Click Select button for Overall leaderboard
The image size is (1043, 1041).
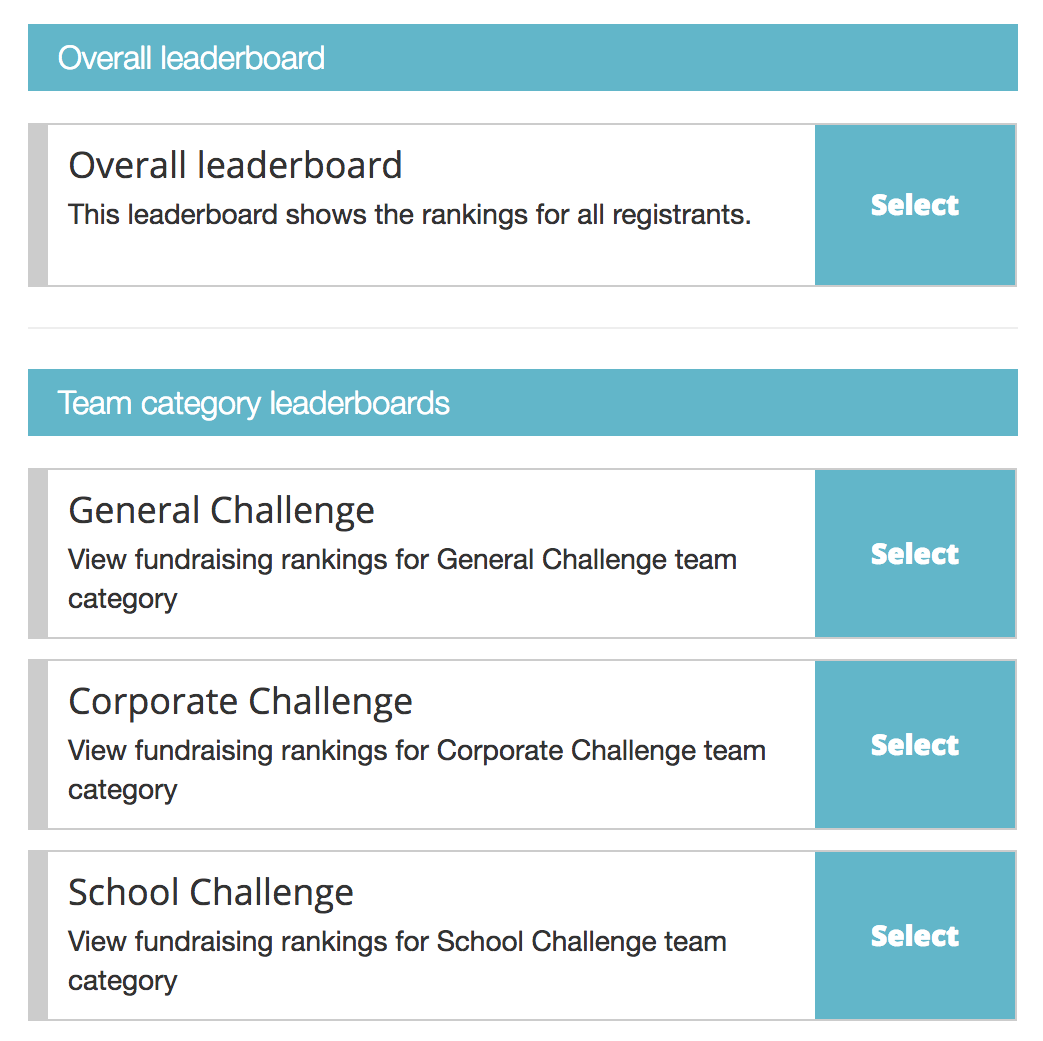point(914,205)
